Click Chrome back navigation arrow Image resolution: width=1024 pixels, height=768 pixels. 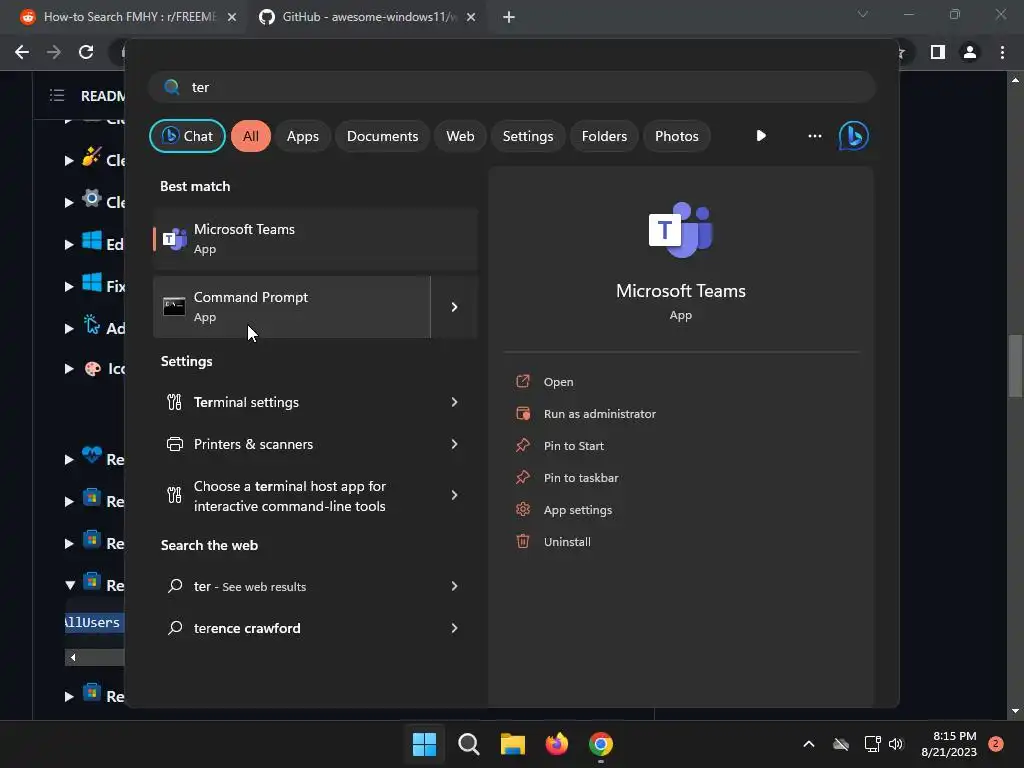coord(22,52)
